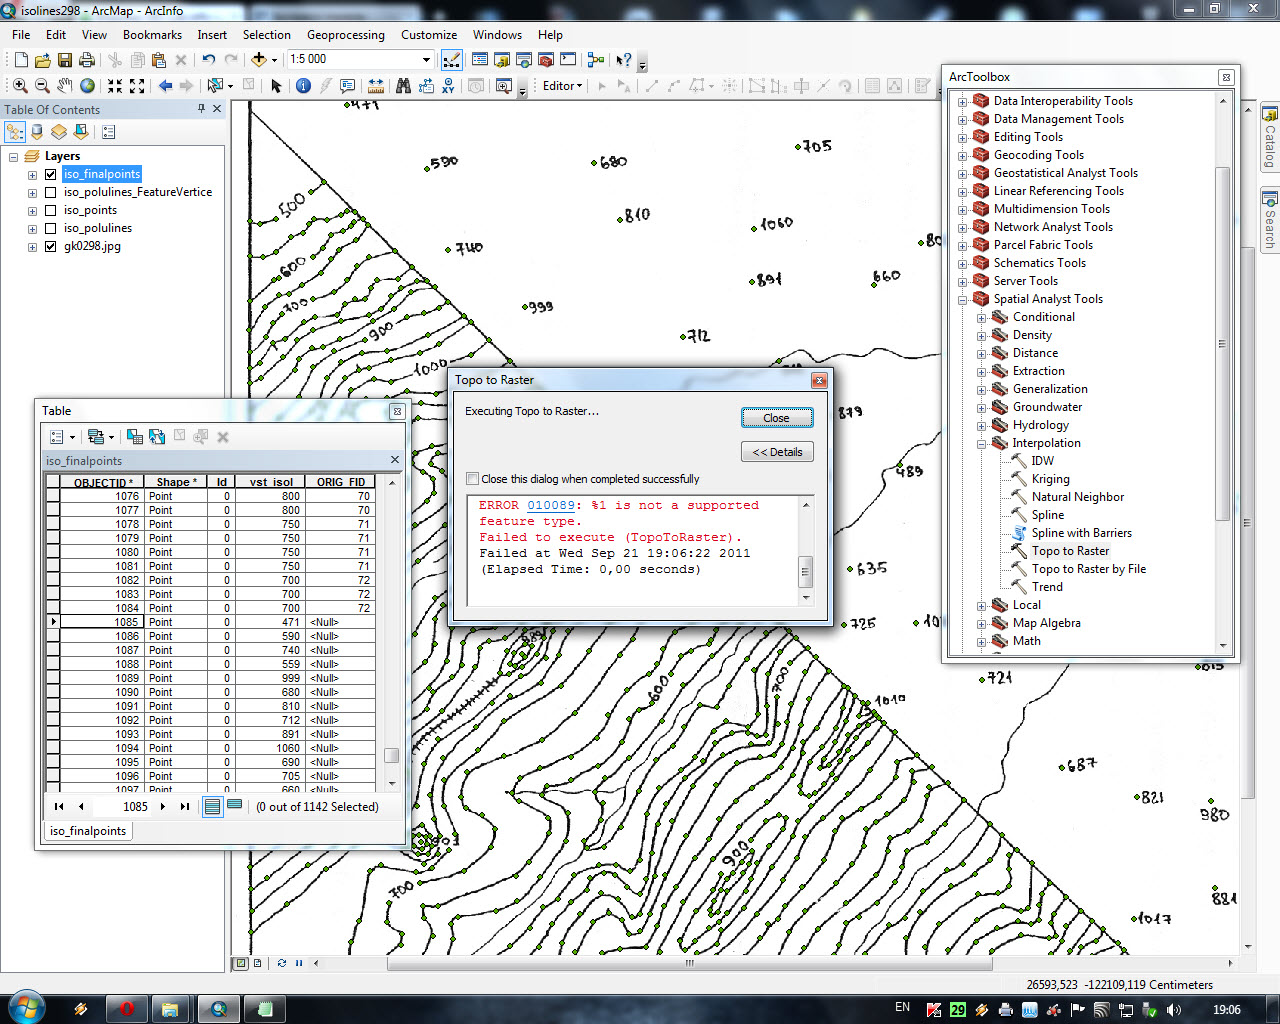Image resolution: width=1280 pixels, height=1024 pixels.
Task: Enable the iso_points layer checkbox
Action: [x=50, y=210]
